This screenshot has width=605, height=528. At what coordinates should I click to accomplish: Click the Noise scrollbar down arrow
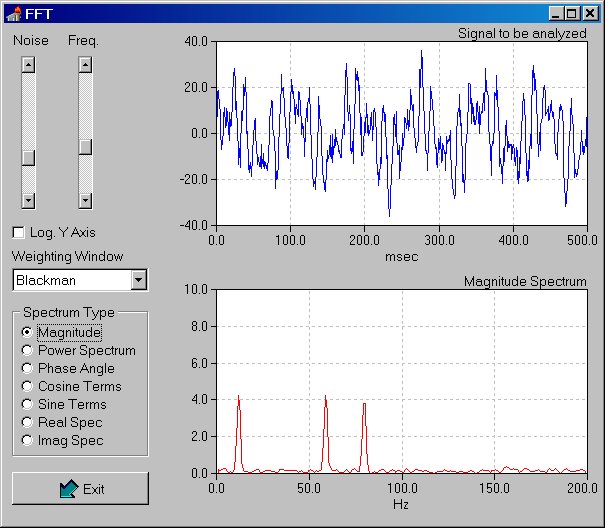[28, 200]
